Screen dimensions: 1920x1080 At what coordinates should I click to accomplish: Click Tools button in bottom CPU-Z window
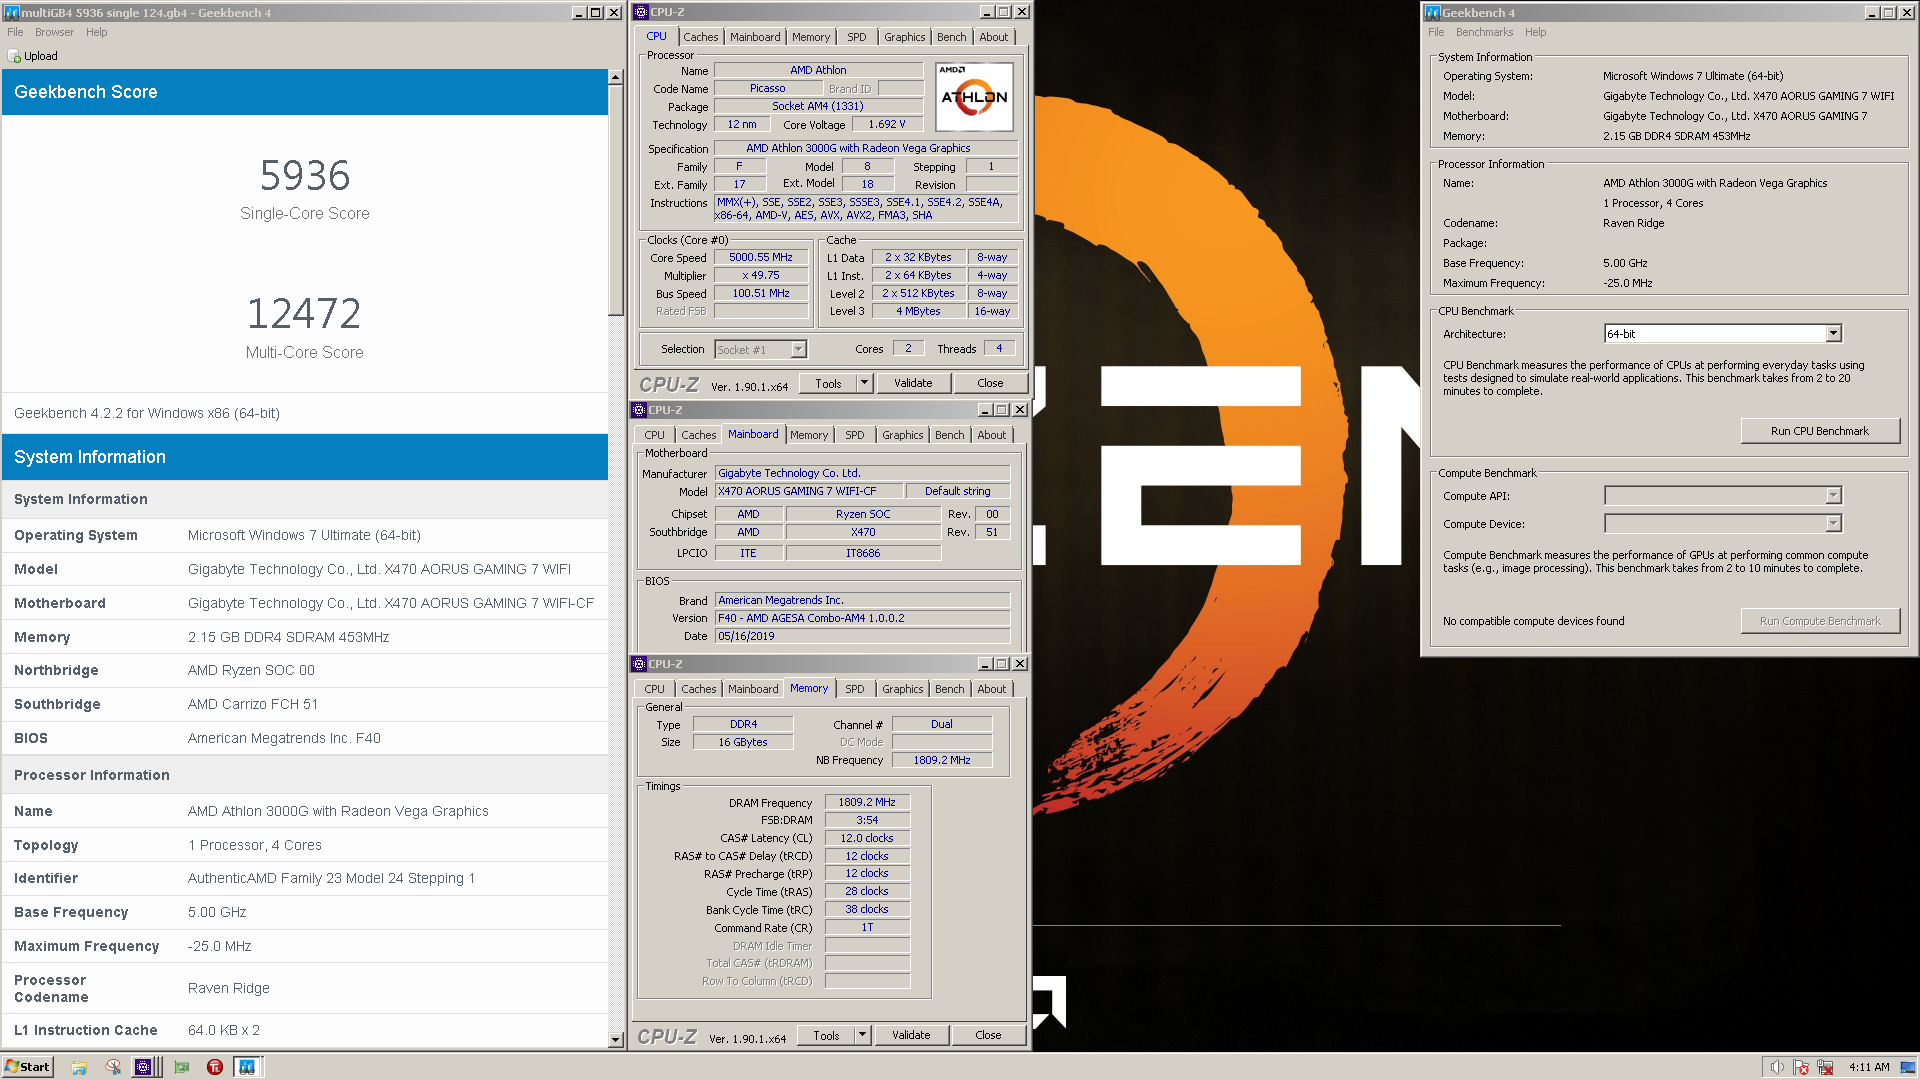click(826, 1035)
